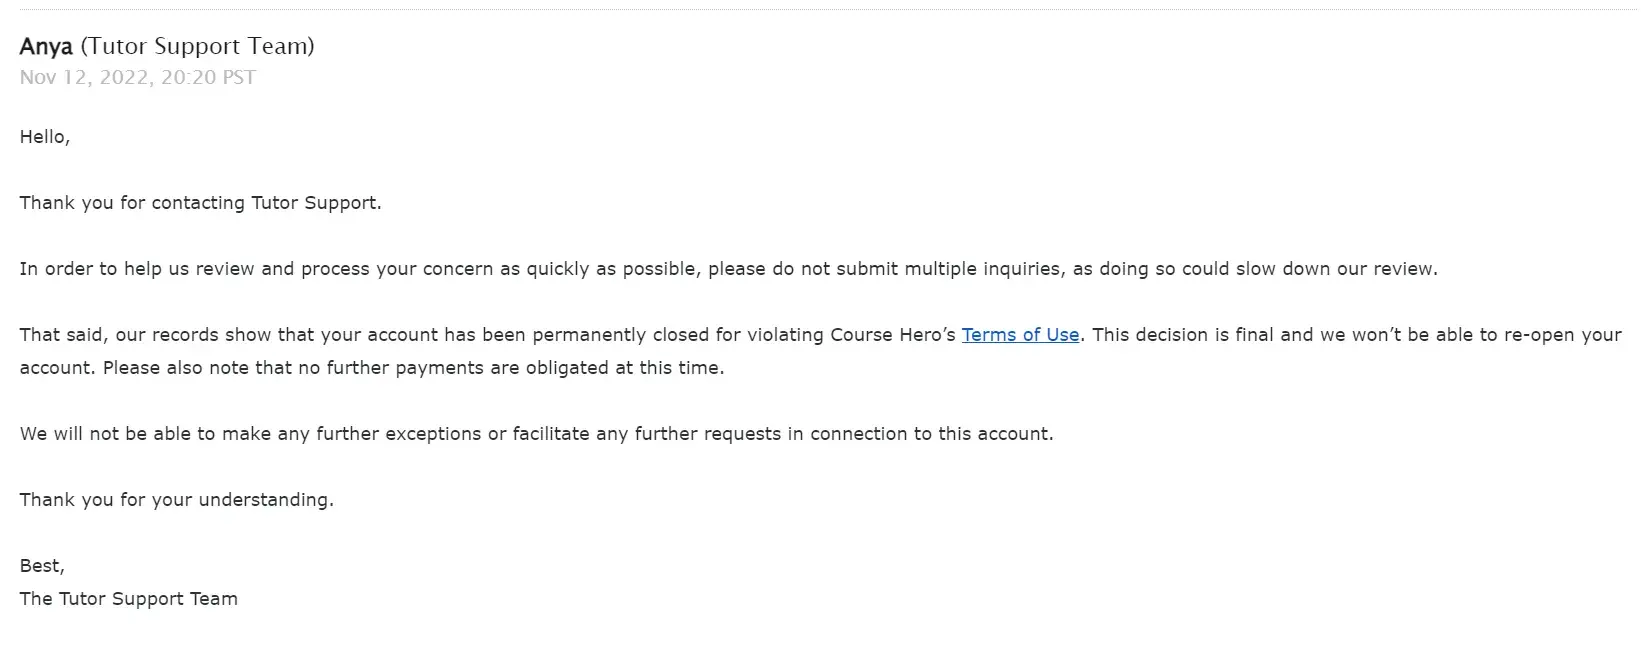
Task: Click the sender name Anya
Action: coord(46,46)
